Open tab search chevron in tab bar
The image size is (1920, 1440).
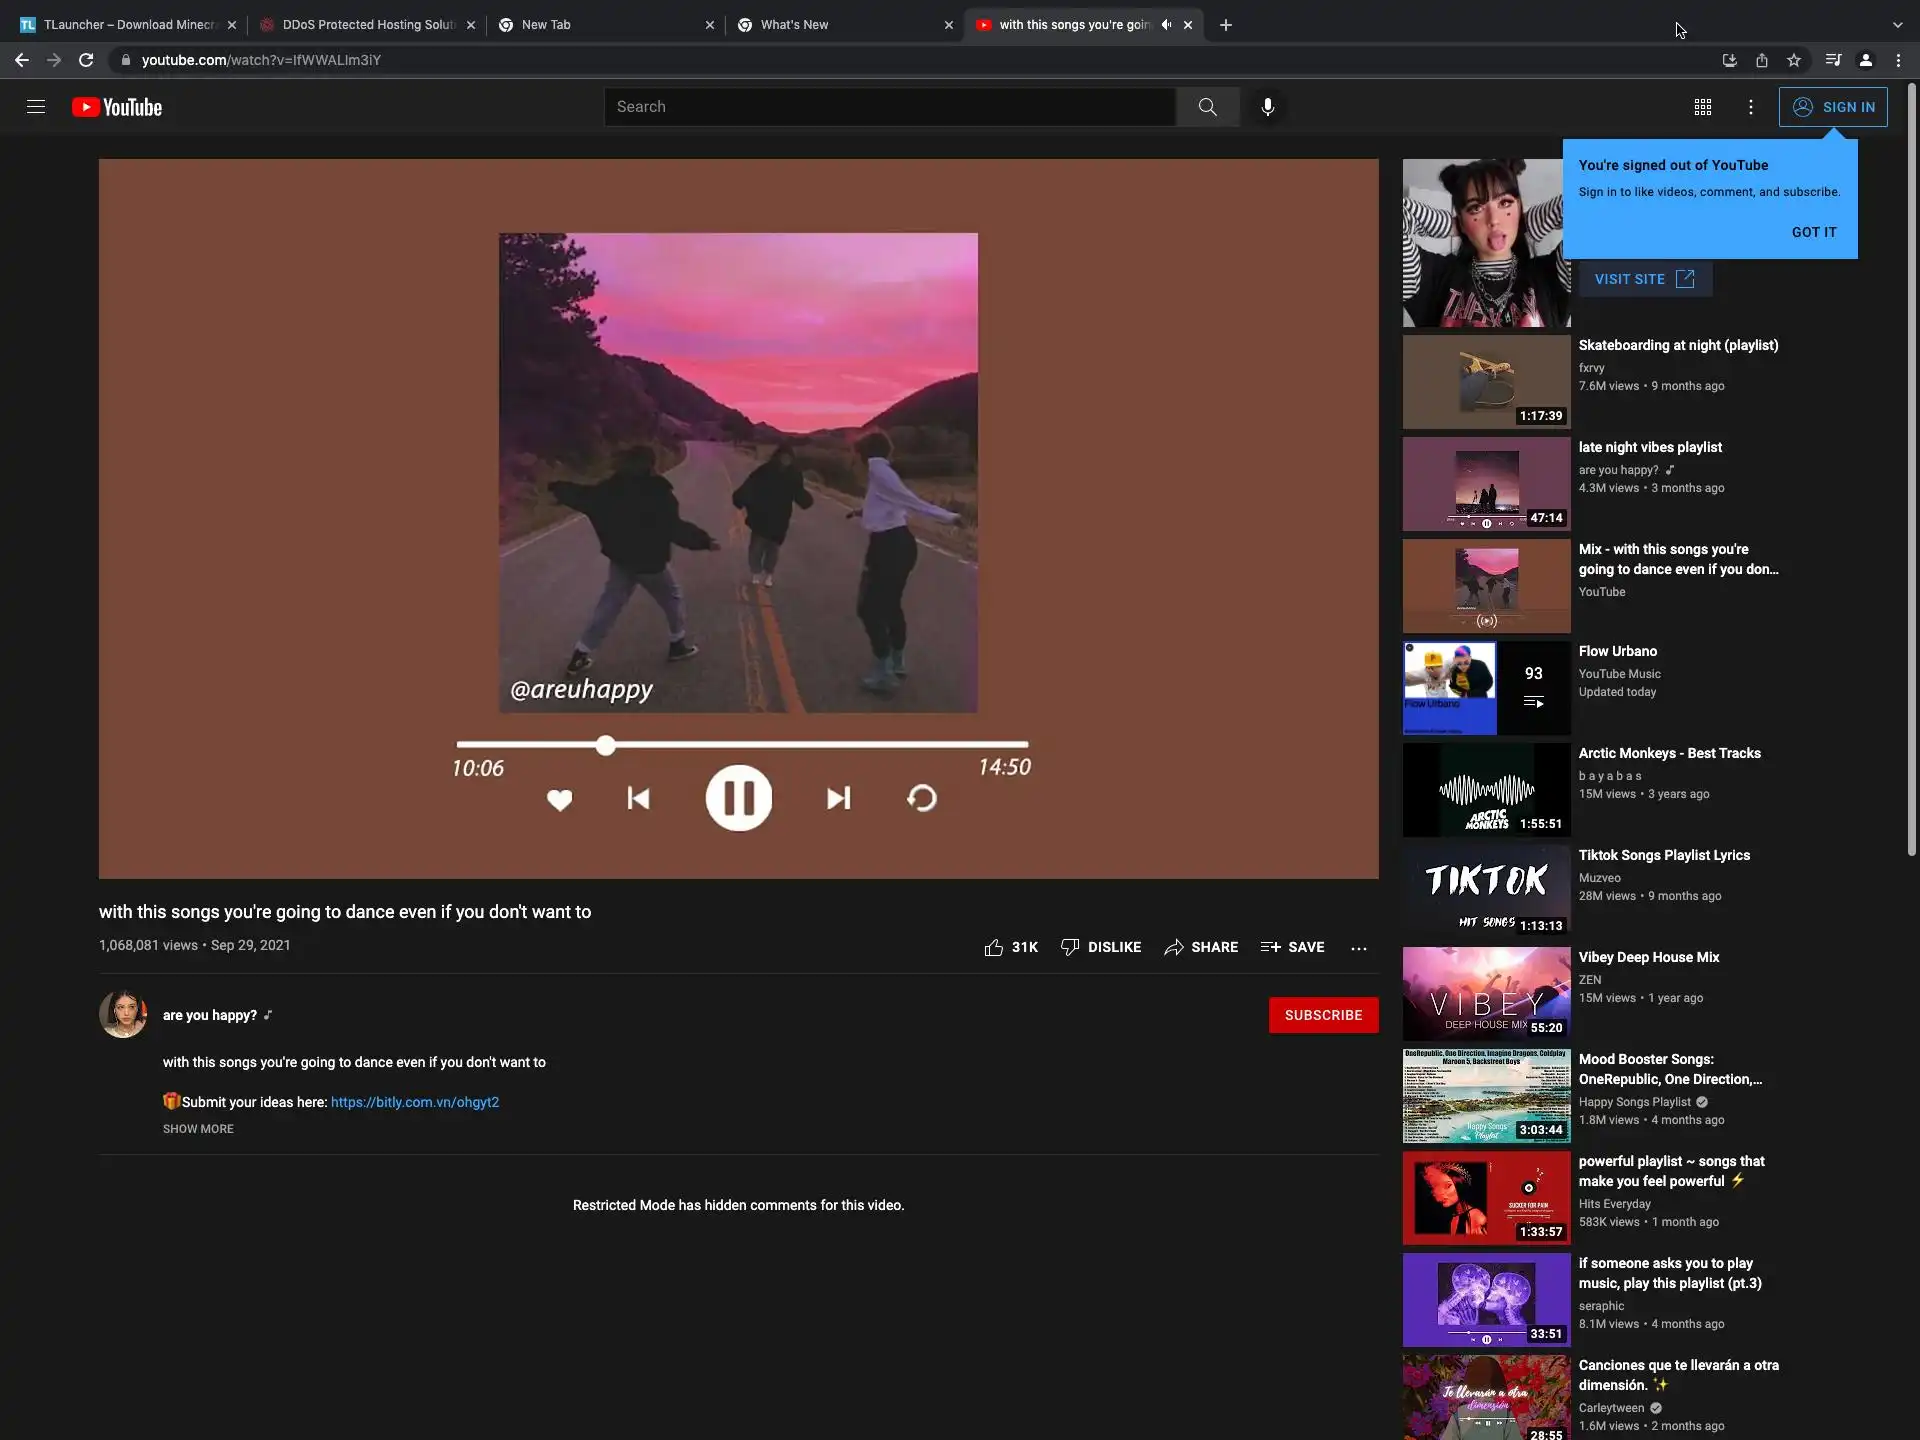(1897, 25)
